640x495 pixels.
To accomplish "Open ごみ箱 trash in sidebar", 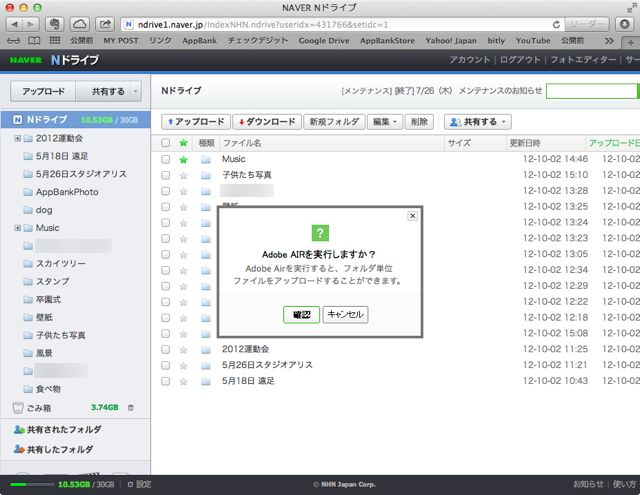I will (39, 408).
